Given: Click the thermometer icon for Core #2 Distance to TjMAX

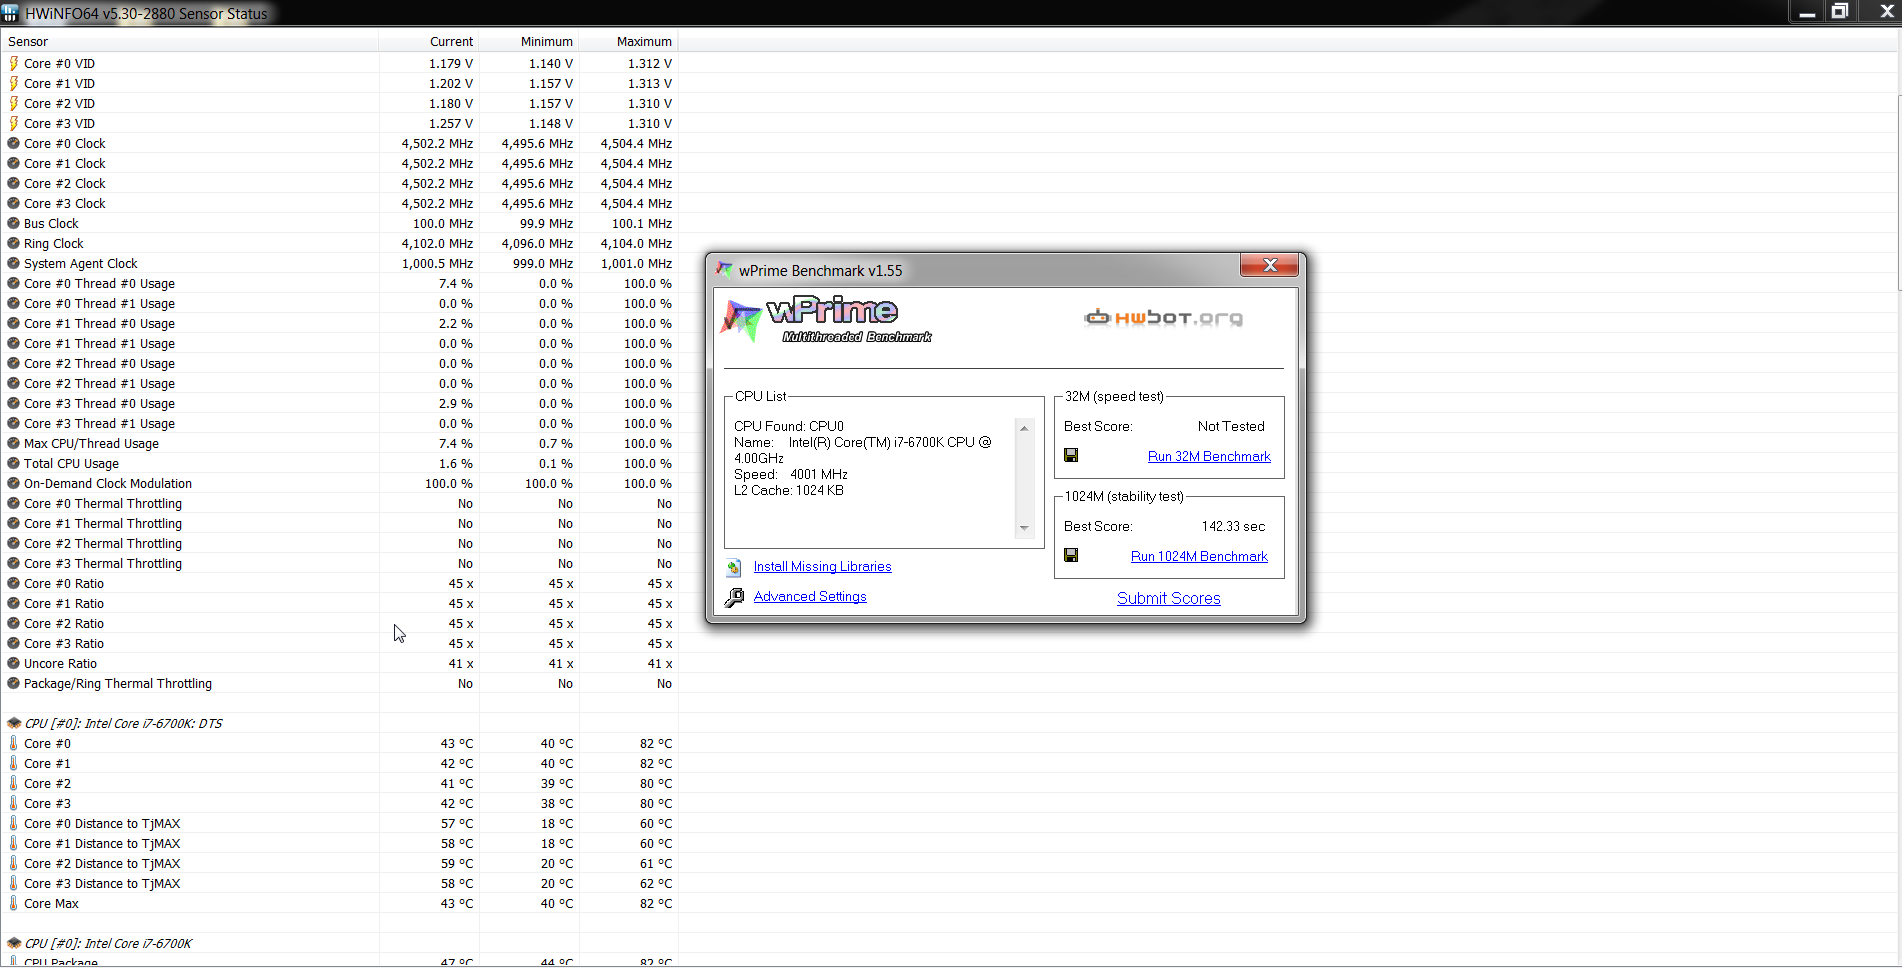Looking at the screenshot, I should click(x=14, y=863).
